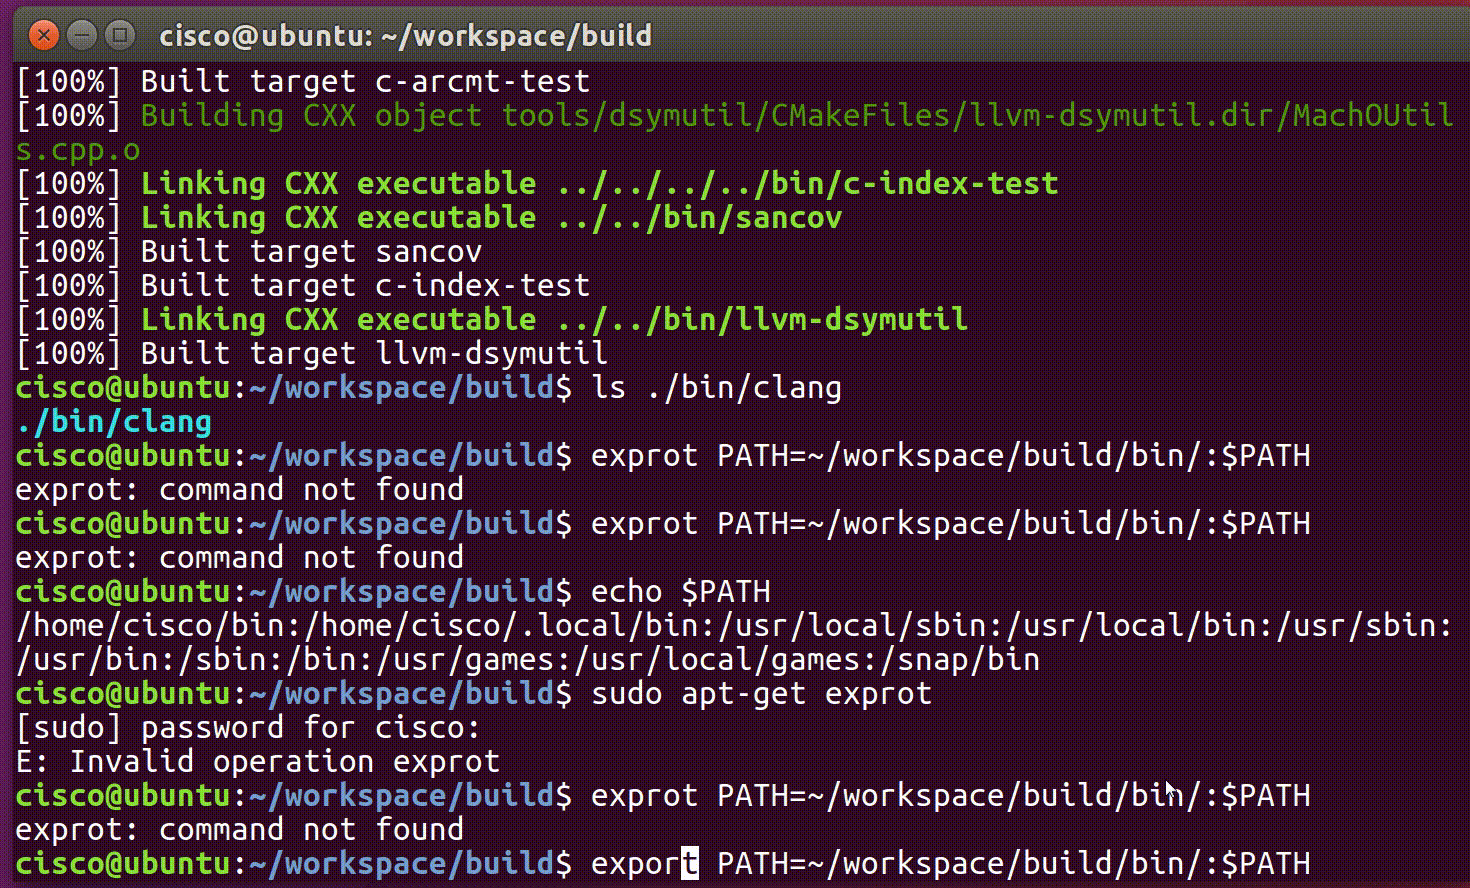The height and width of the screenshot is (888, 1470).
Task: Click the line 'Built target llvm-dsymutil'
Action: 312,354
